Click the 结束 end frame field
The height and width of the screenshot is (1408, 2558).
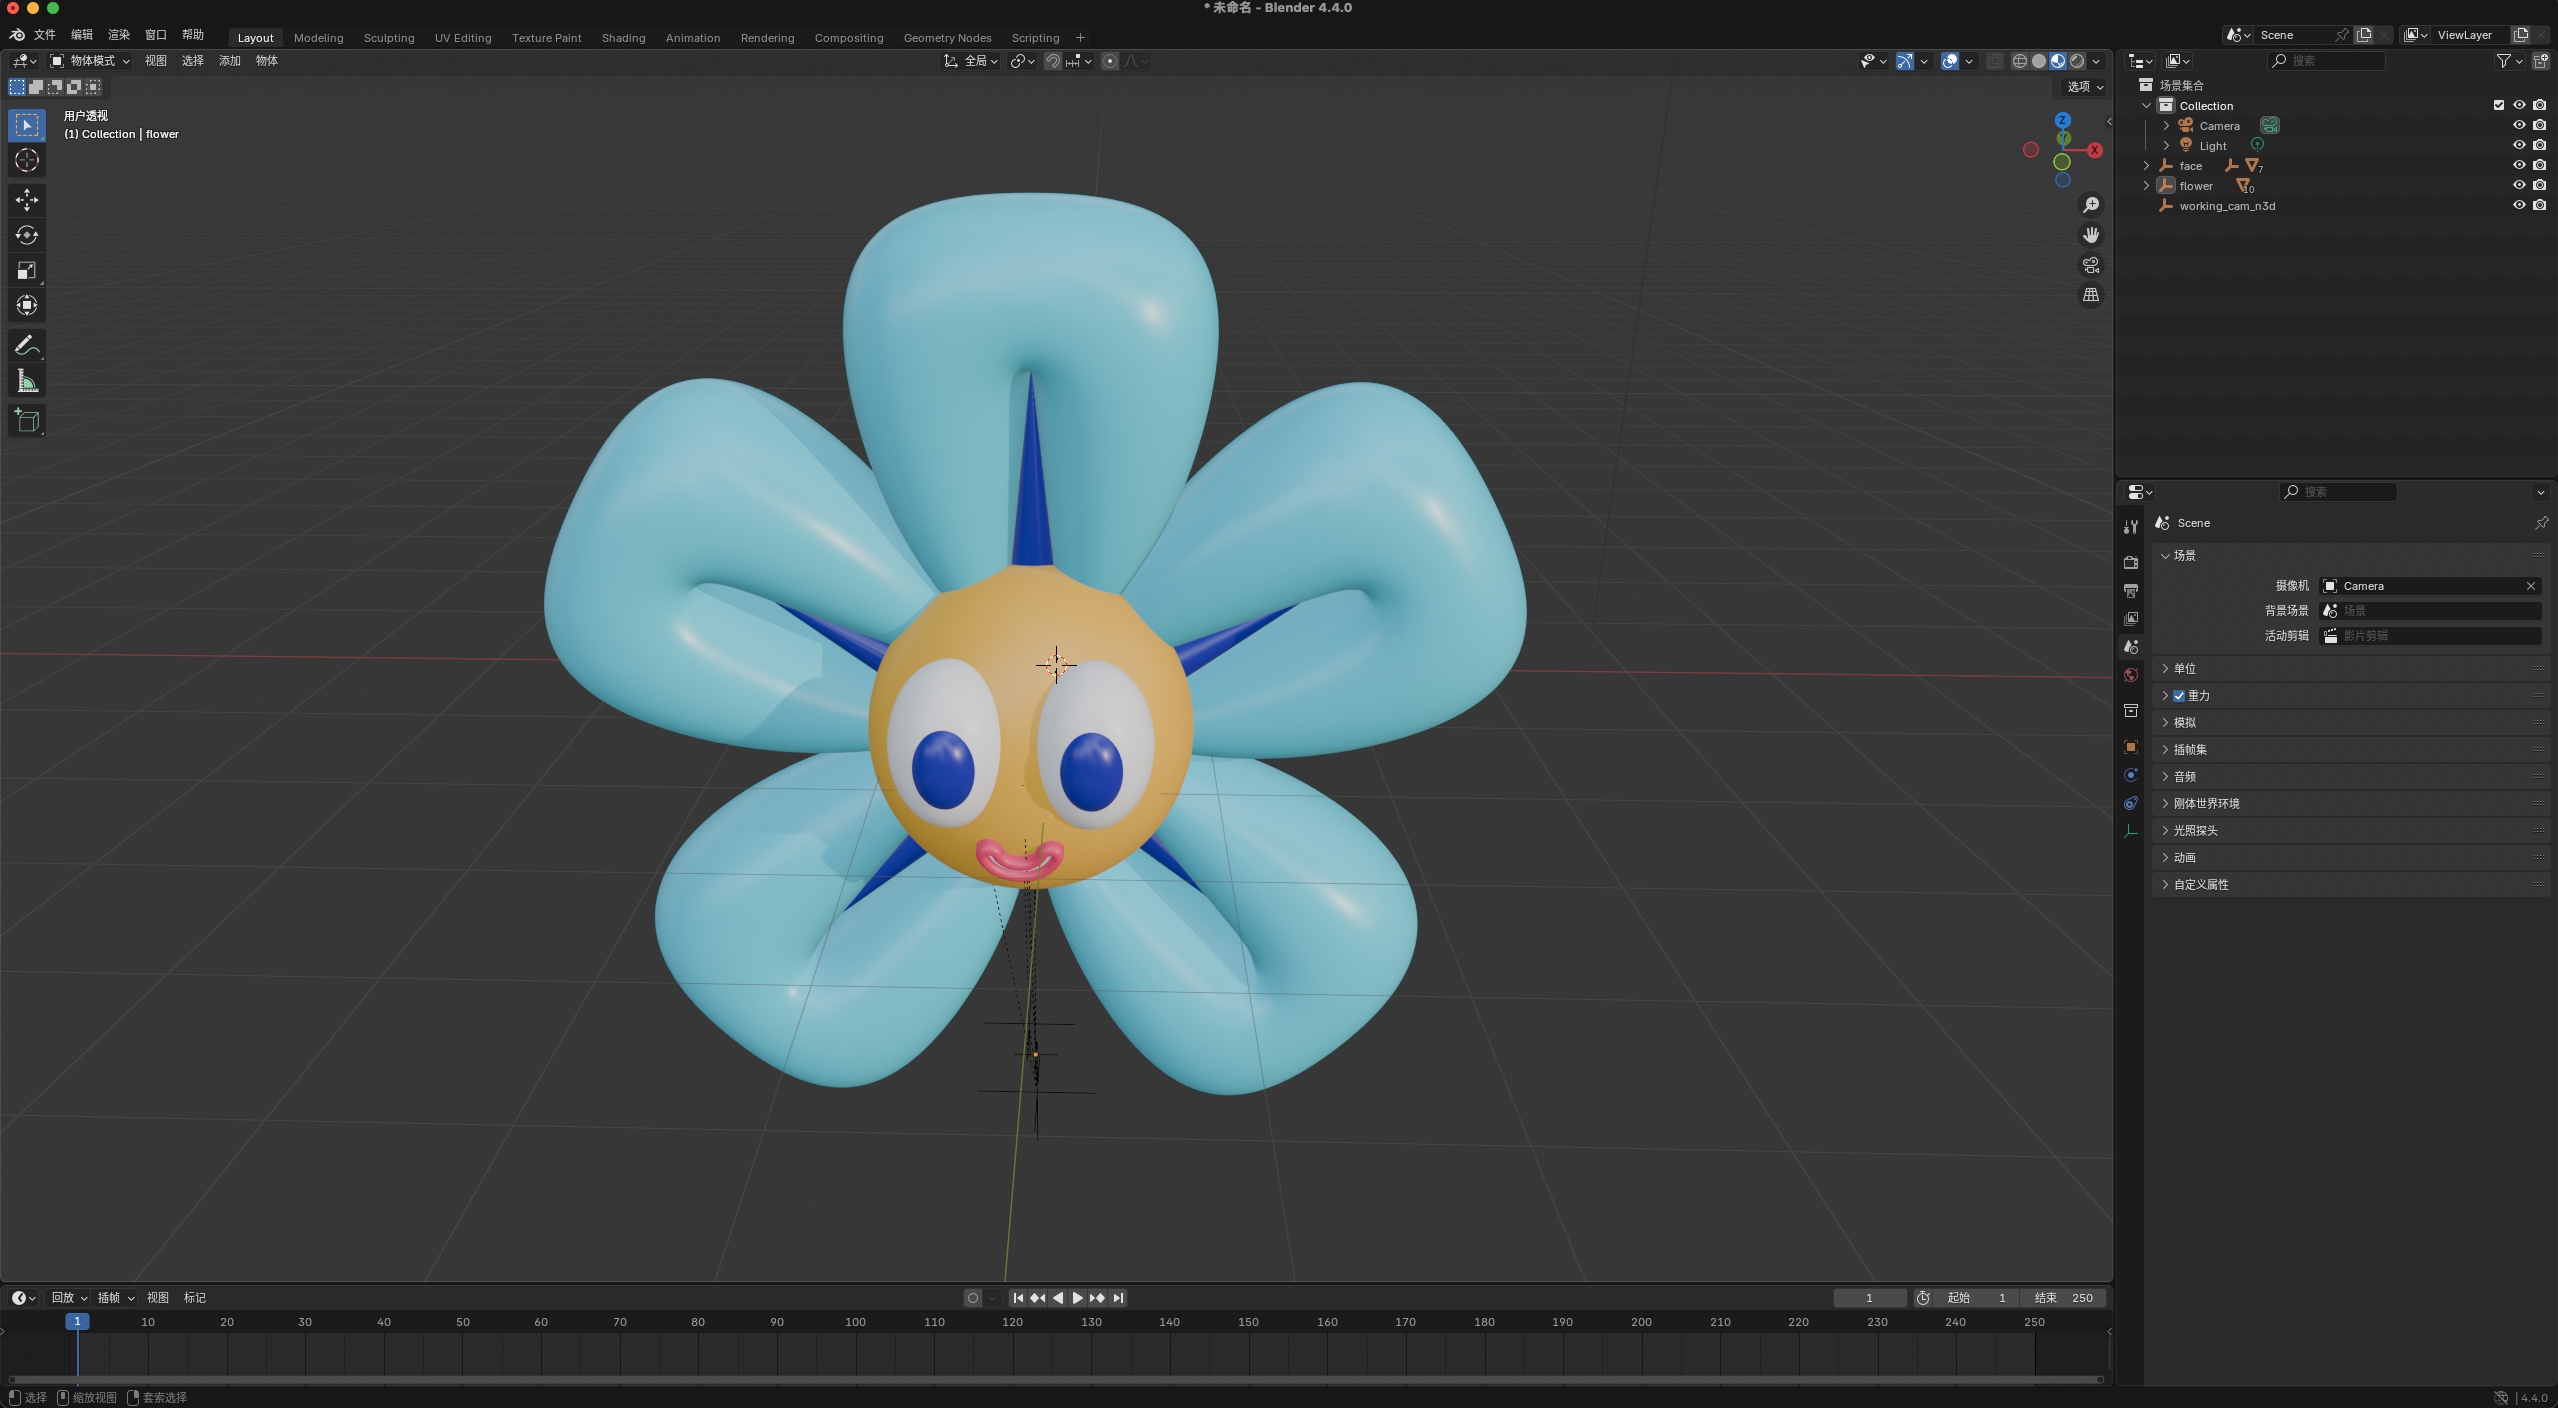tap(2064, 1297)
